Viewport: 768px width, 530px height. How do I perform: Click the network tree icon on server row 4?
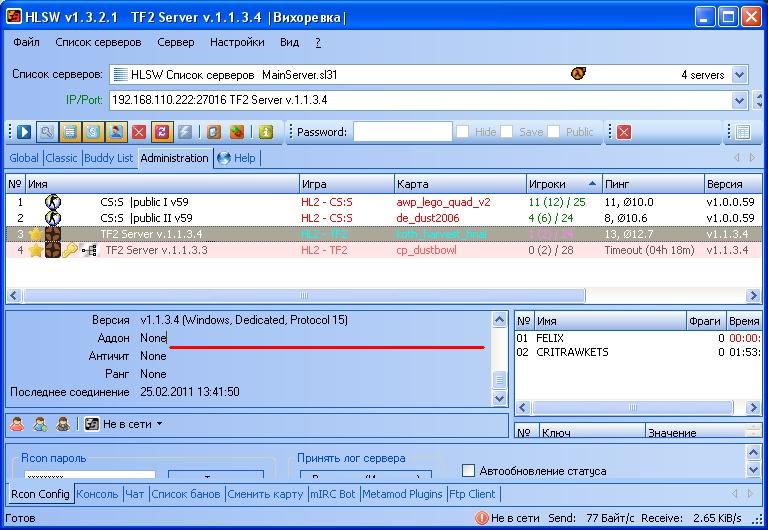pyautogui.click(x=89, y=251)
